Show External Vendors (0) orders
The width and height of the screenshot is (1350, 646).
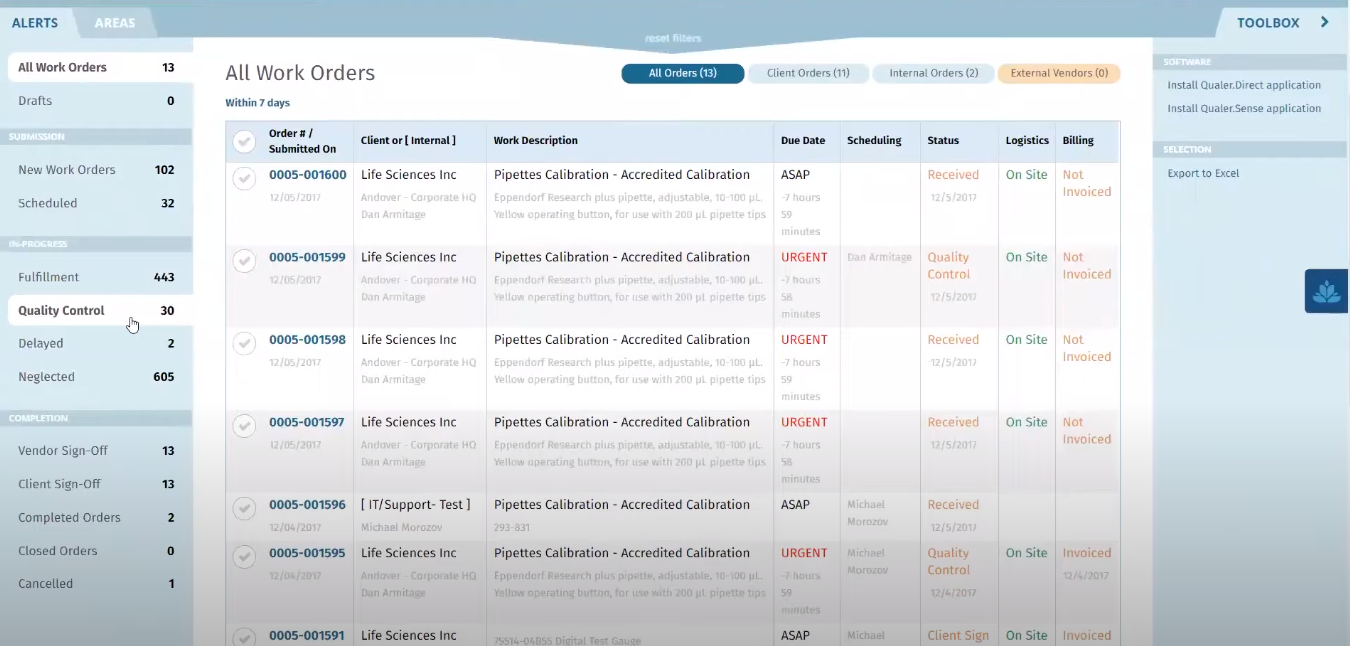pos(1058,73)
